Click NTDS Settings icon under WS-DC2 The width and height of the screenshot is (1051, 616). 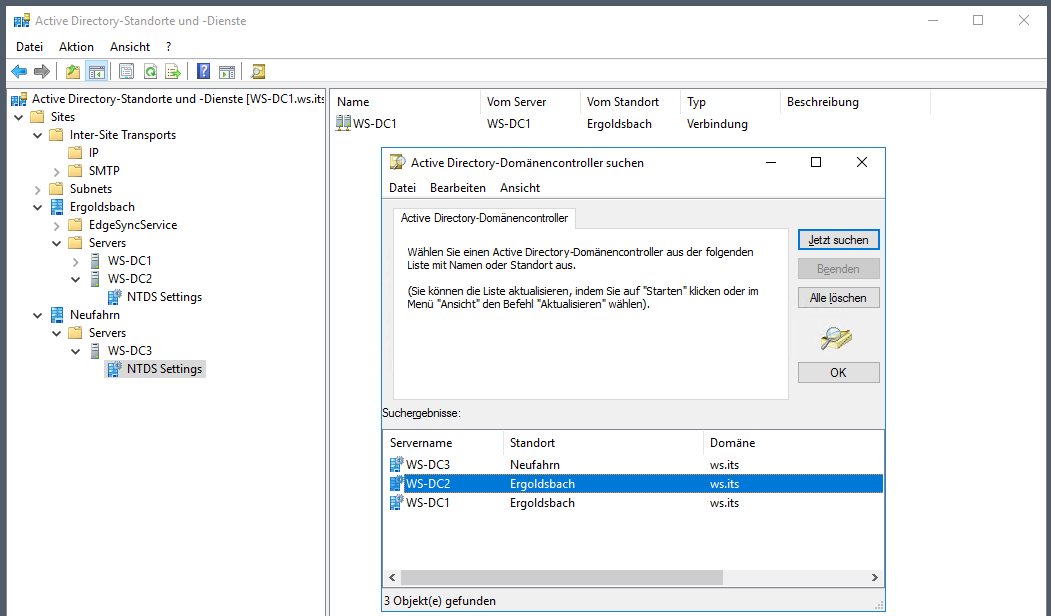[x=115, y=296]
